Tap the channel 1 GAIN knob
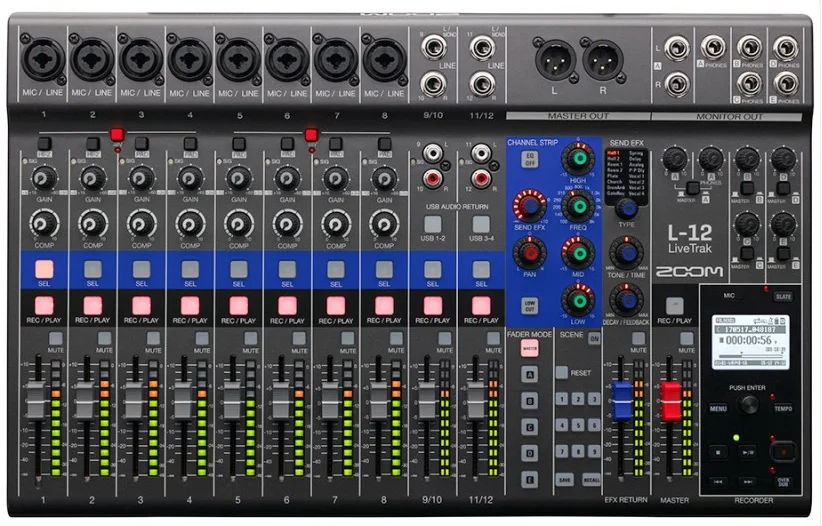This screenshot has height=526, width=822. pos(44,179)
